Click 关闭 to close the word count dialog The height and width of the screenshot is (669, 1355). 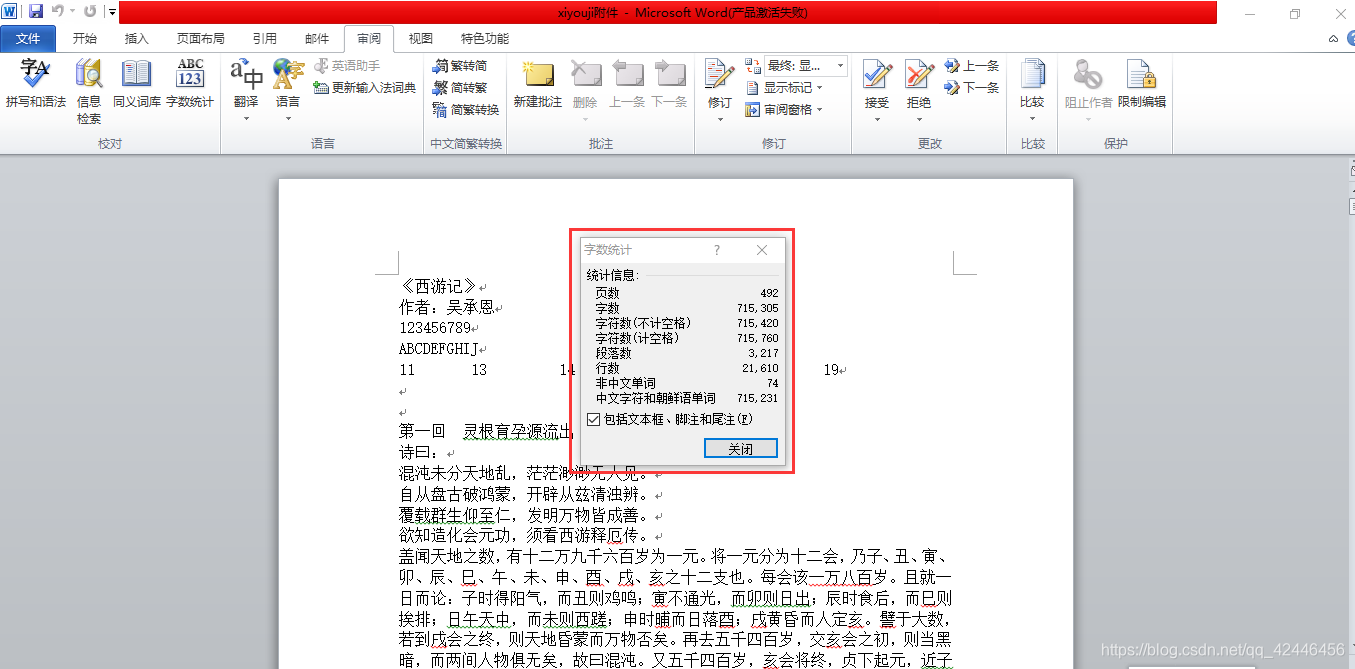(740, 448)
